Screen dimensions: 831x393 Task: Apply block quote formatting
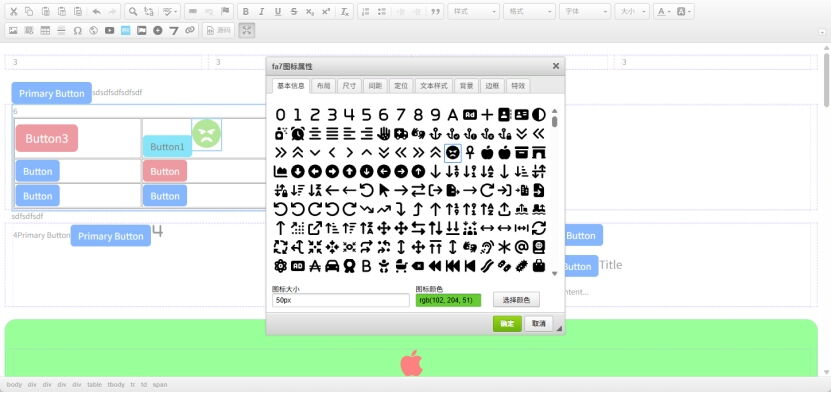(x=436, y=12)
